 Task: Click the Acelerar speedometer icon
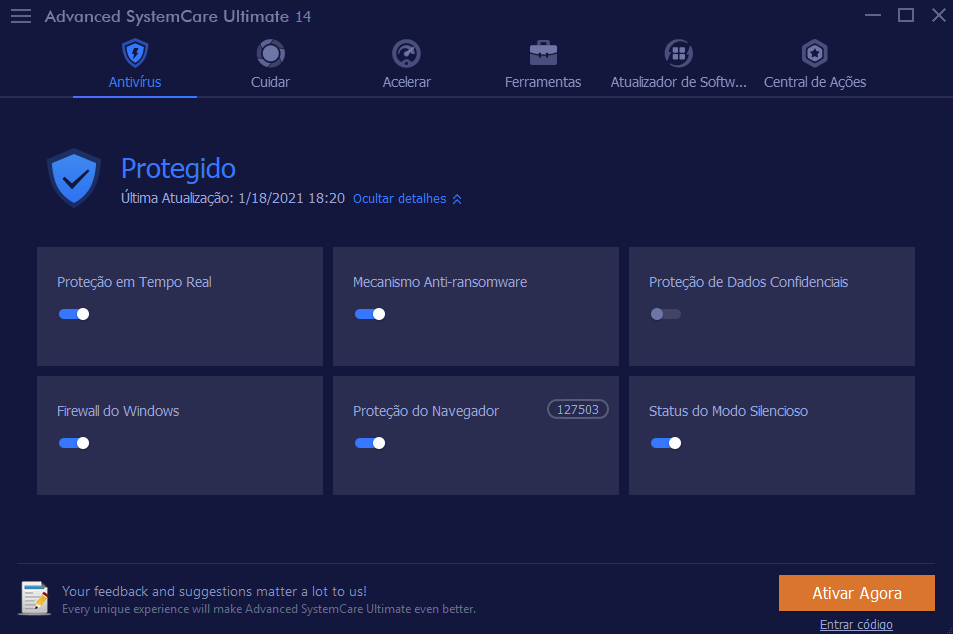(406, 53)
